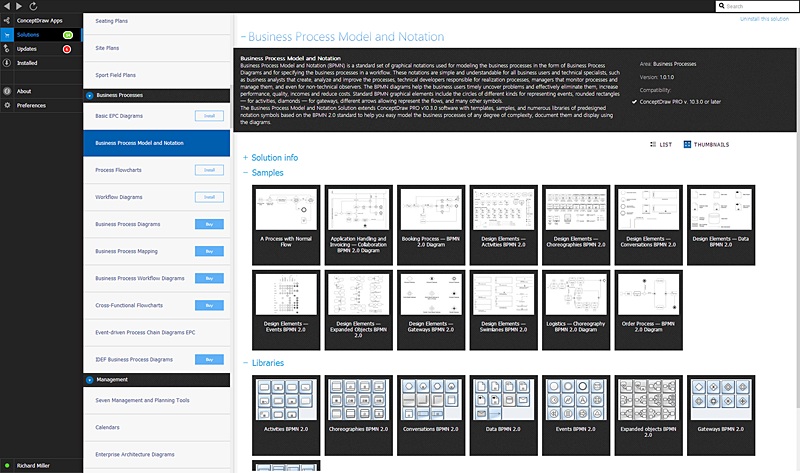Open Design Elements Events BPMN sample
This screenshot has height=473, width=800.
tap(286, 310)
